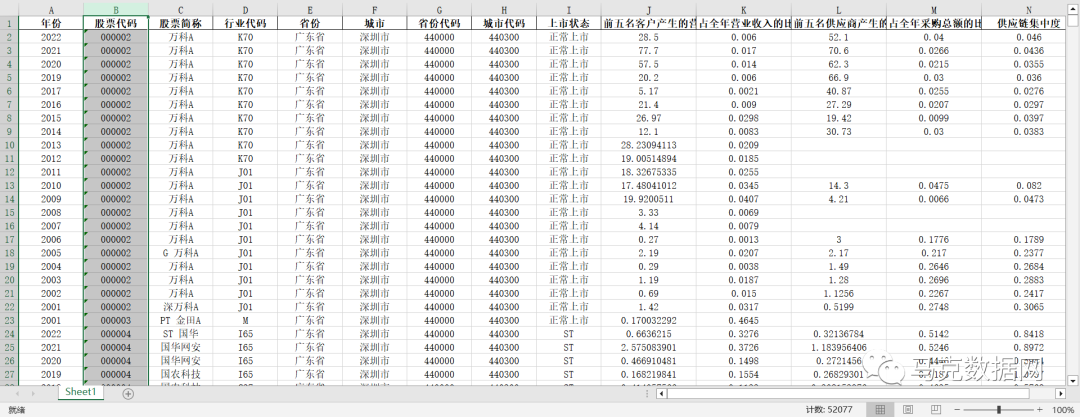1080x417 pixels.
Task: Open zoom dialog via 100% label
Action: pos(1063,410)
